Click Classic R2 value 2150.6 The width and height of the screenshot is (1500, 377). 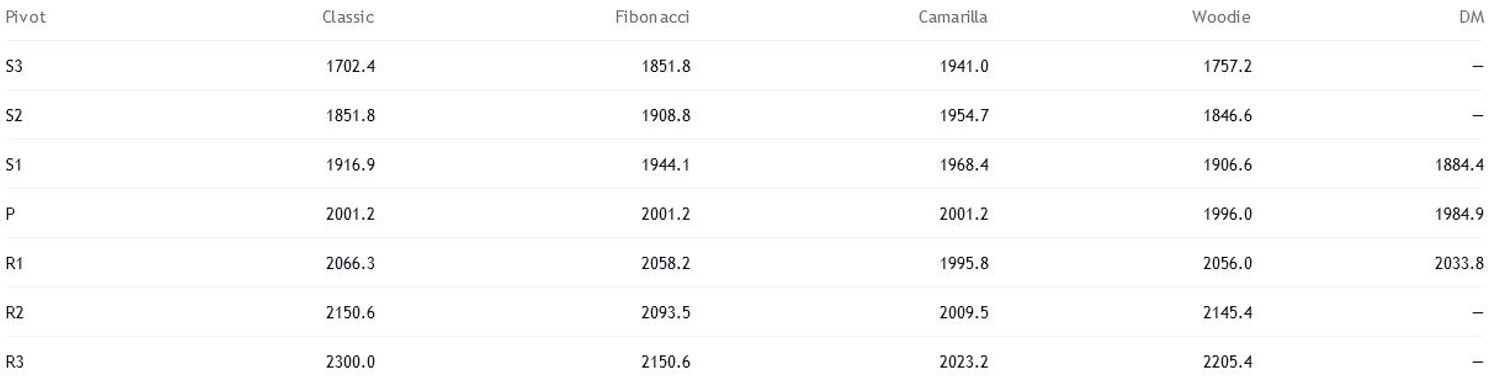point(351,312)
